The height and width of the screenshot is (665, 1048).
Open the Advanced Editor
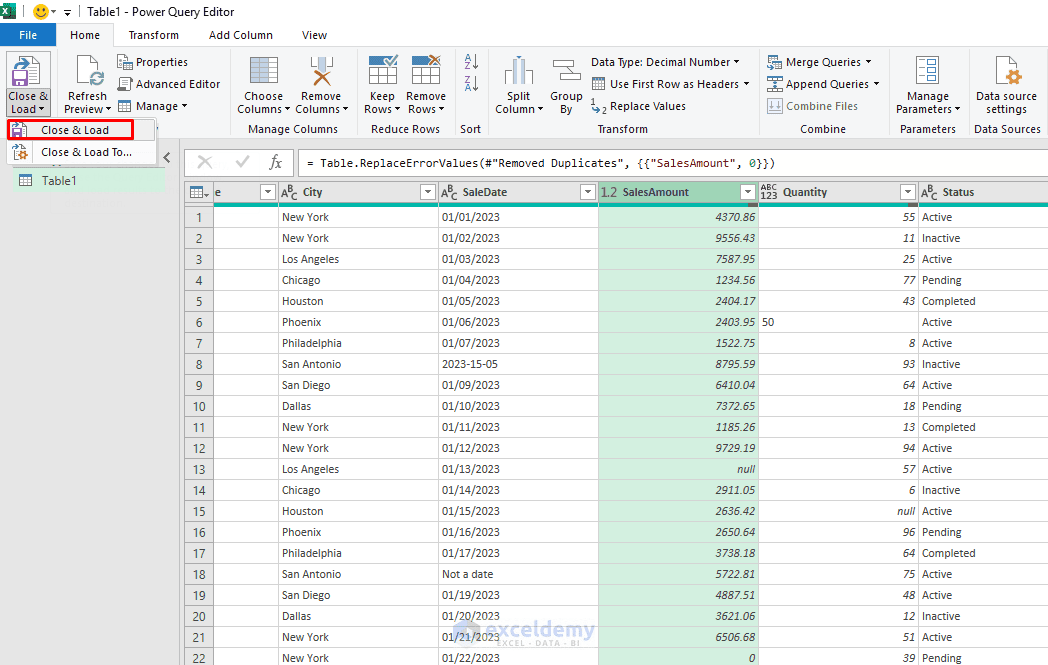click(168, 84)
